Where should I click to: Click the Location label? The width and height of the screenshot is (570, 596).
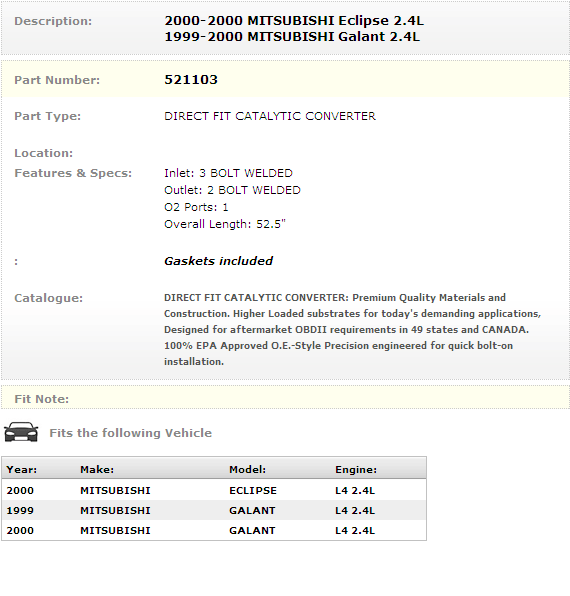coord(43,153)
